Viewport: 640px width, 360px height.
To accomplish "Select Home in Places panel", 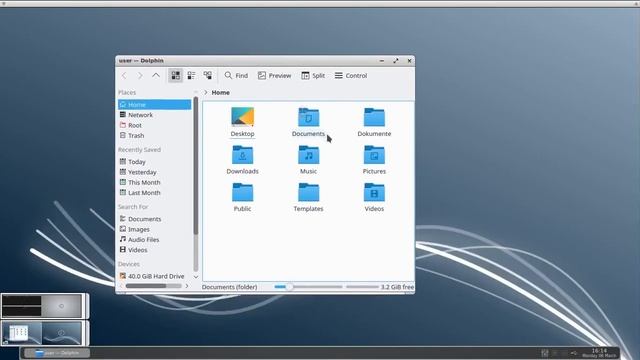I will tap(154, 104).
